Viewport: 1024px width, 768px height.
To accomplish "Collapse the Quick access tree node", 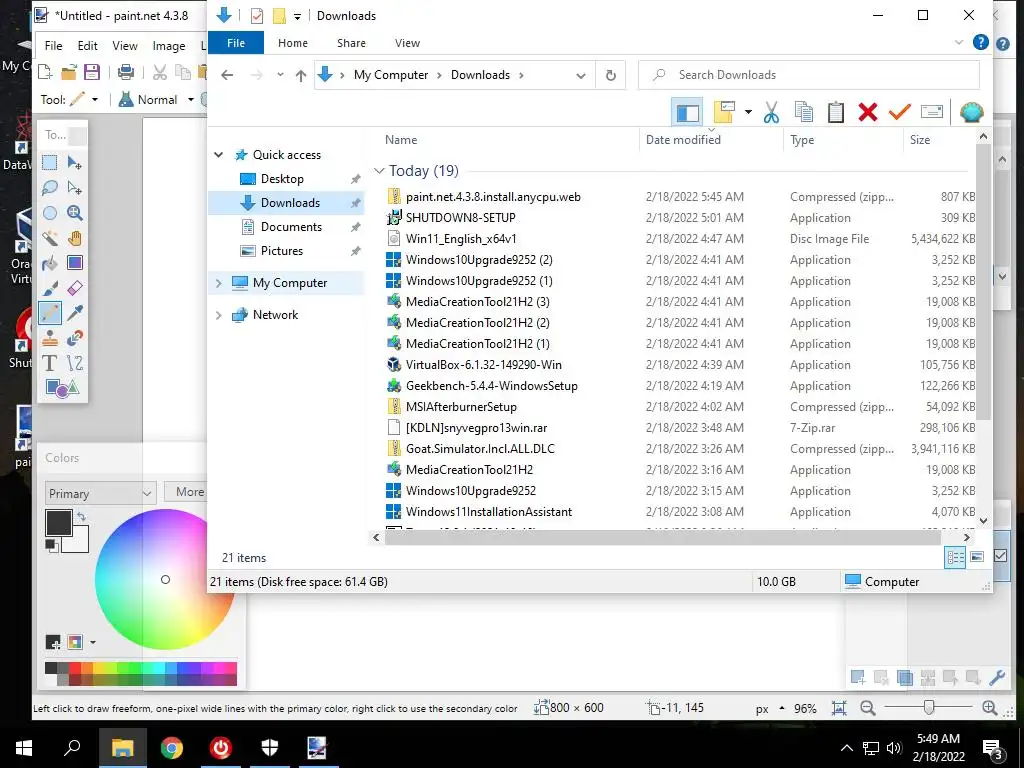I will (219, 155).
